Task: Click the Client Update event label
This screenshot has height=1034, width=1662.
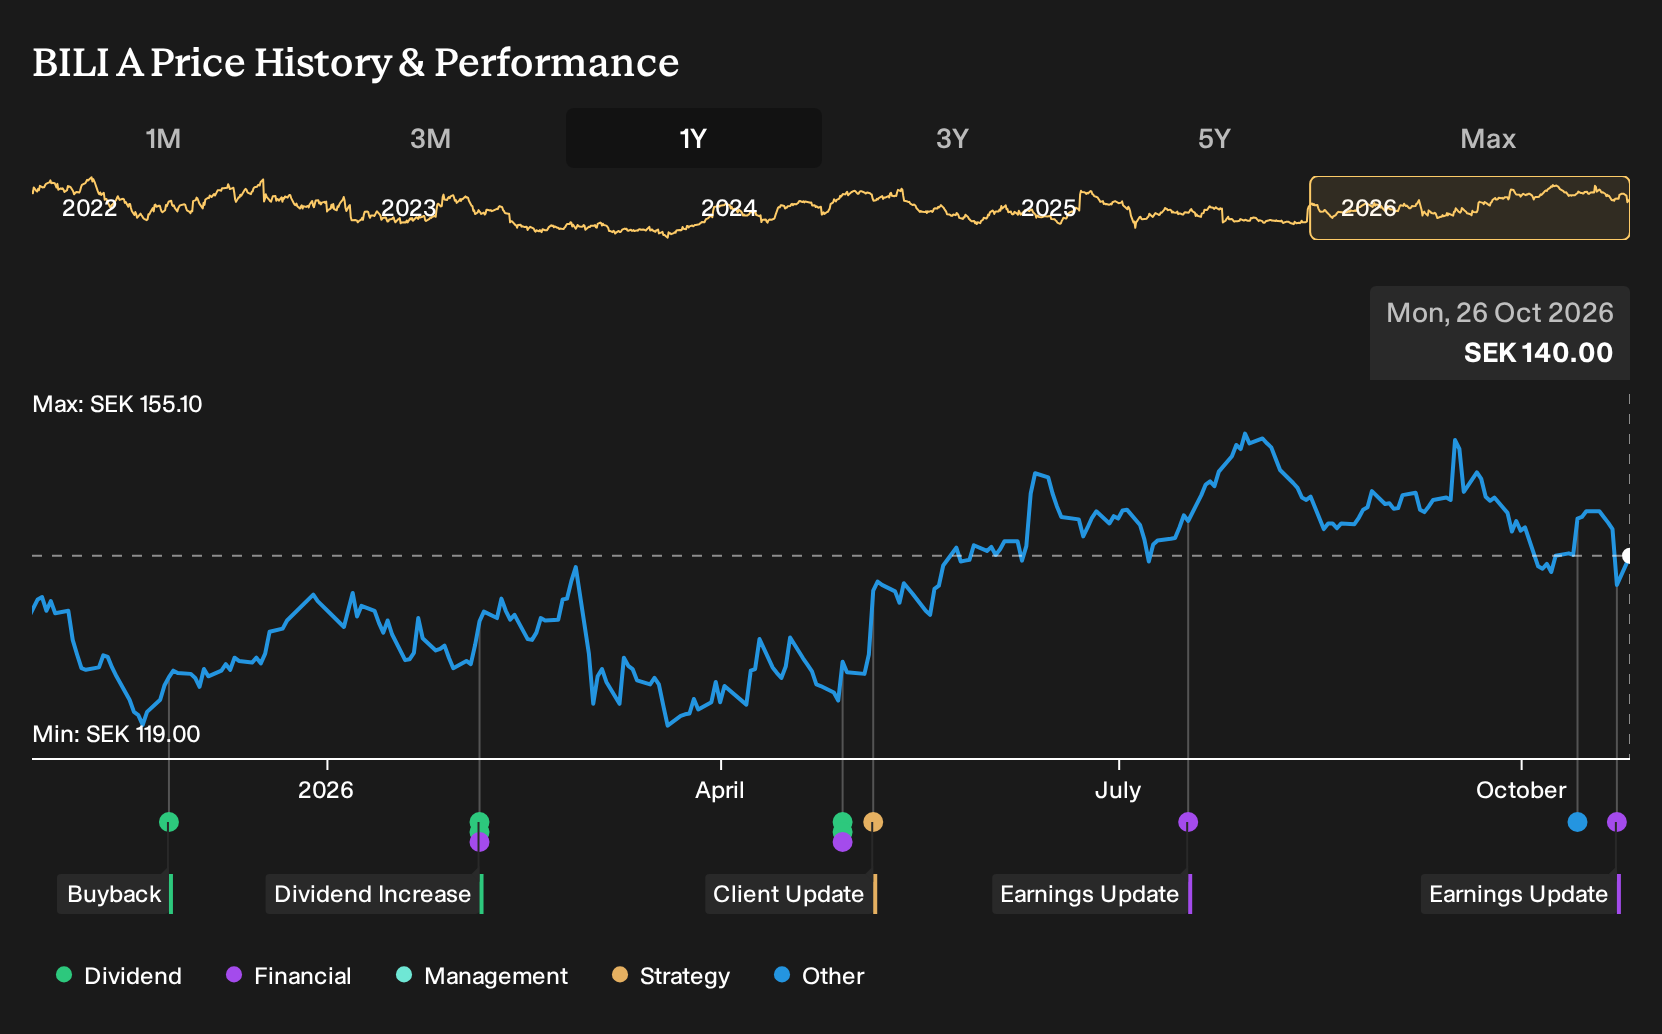Action: (790, 894)
